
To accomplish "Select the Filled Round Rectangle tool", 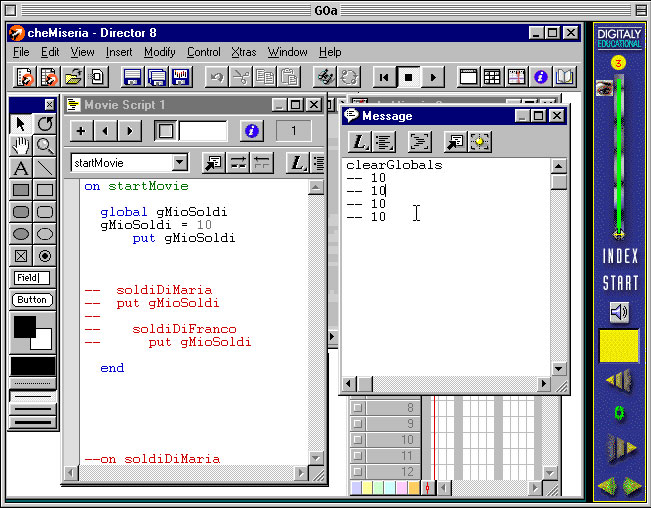I will pos(21,212).
